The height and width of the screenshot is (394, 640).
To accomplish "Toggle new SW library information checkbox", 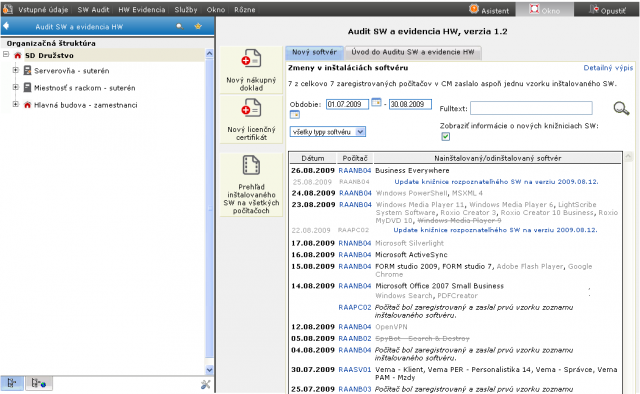I will pyautogui.click(x=446, y=136).
